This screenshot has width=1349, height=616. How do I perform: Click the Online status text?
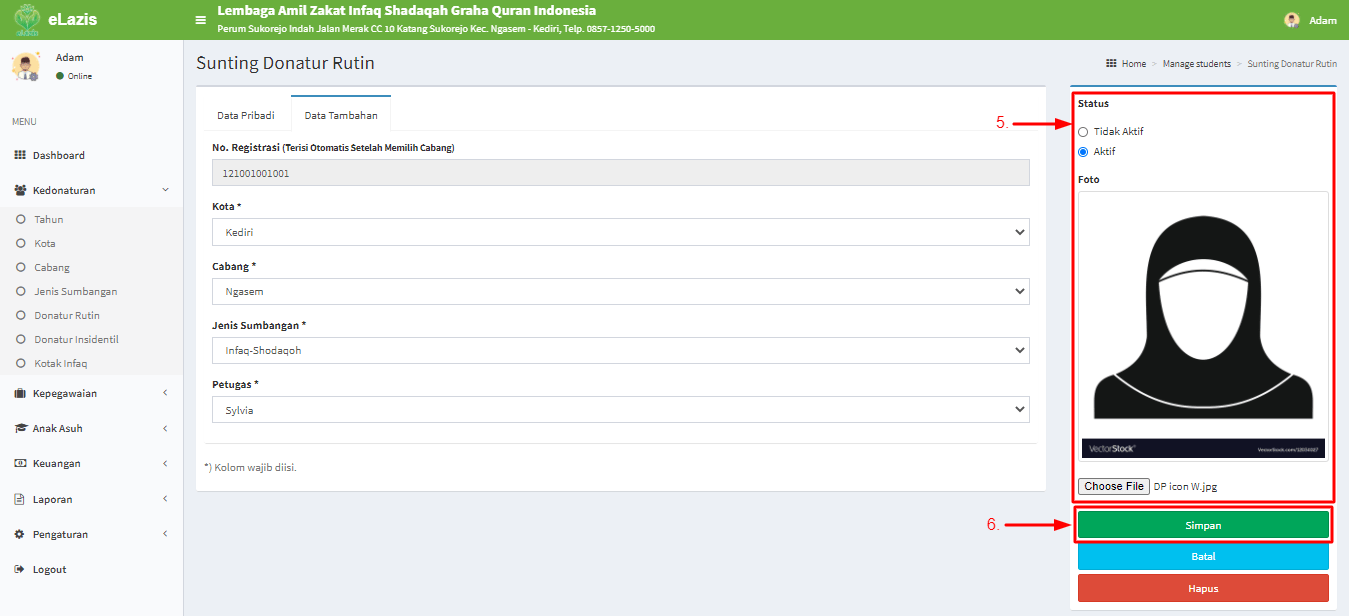tap(80, 76)
